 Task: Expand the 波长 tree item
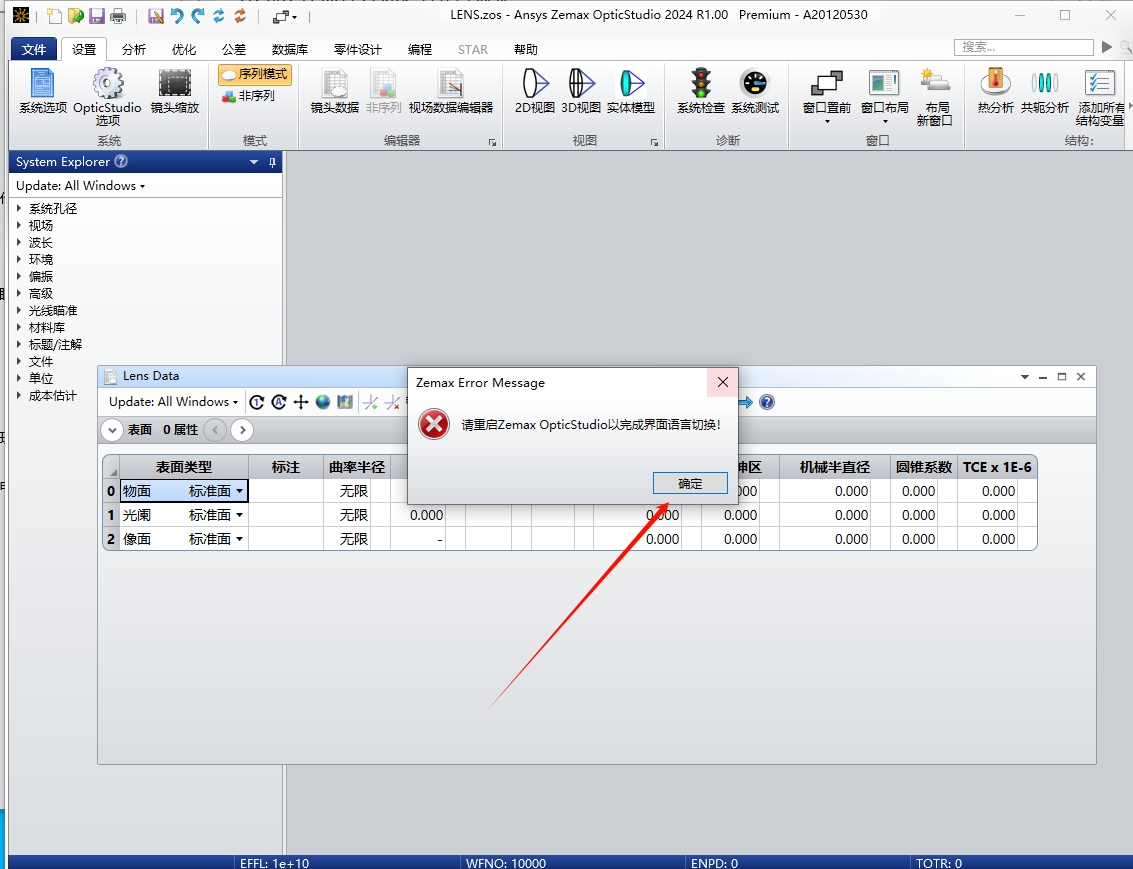tap(20, 243)
